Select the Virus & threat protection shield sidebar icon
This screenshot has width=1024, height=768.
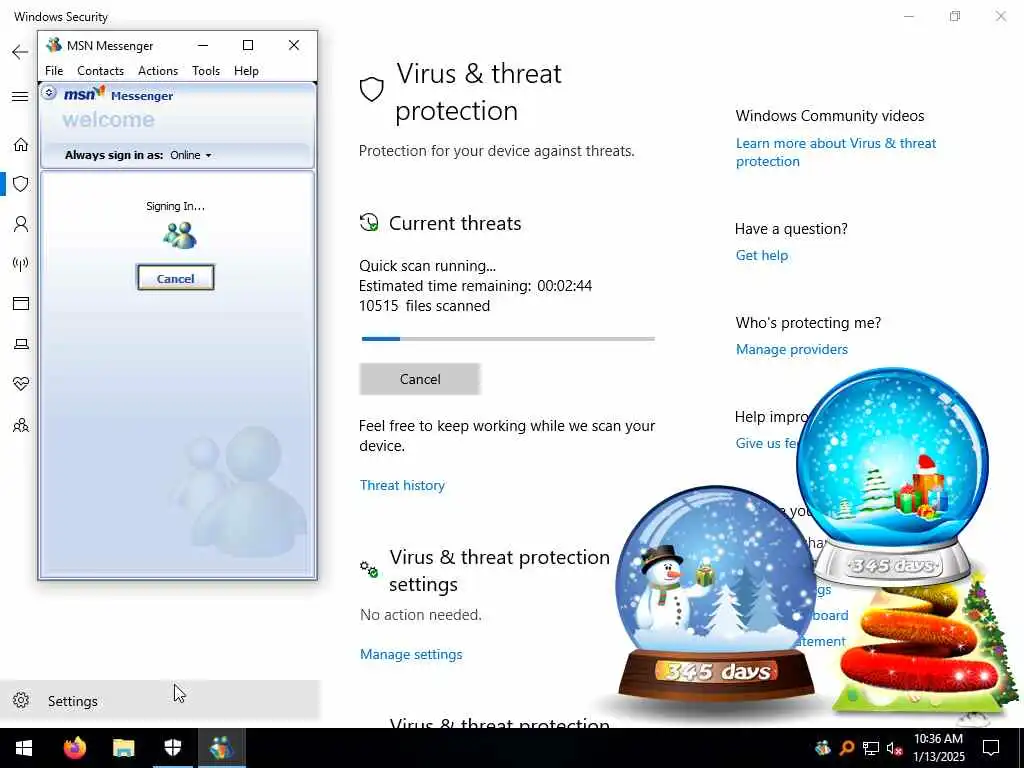coord(21,184)
